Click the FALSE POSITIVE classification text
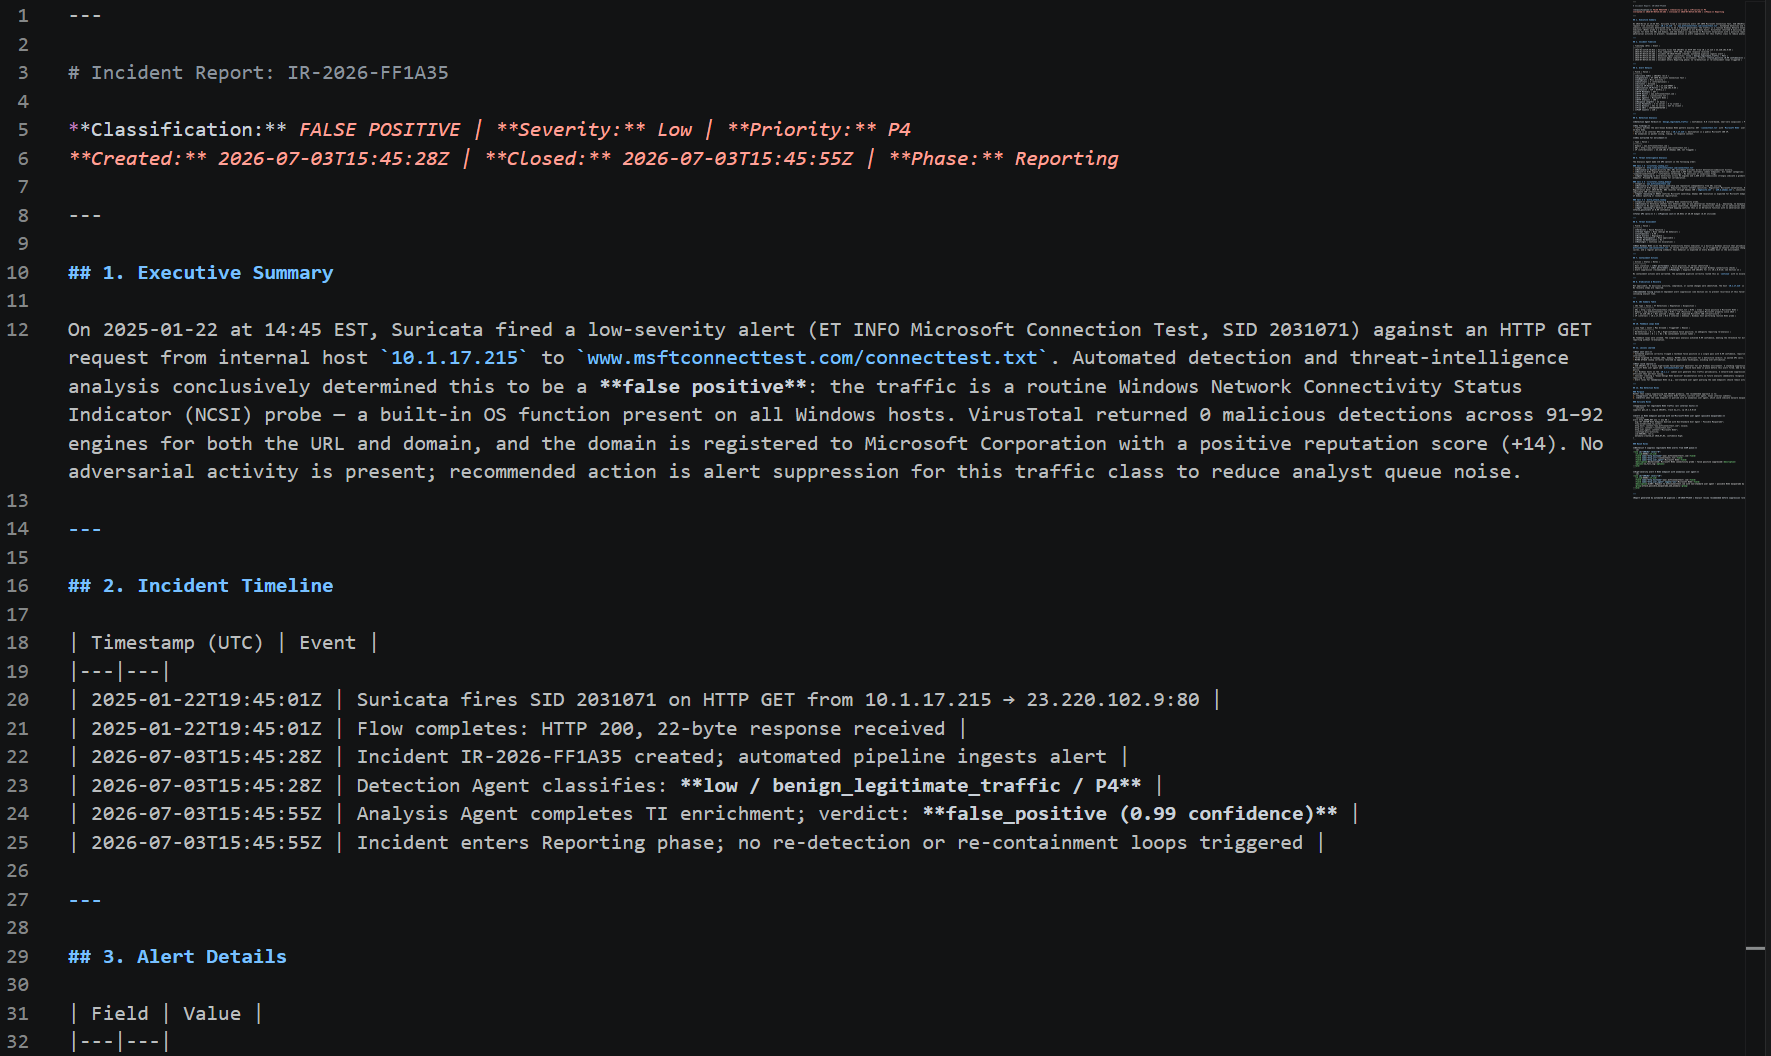1771x1056 pixels. 379,129
